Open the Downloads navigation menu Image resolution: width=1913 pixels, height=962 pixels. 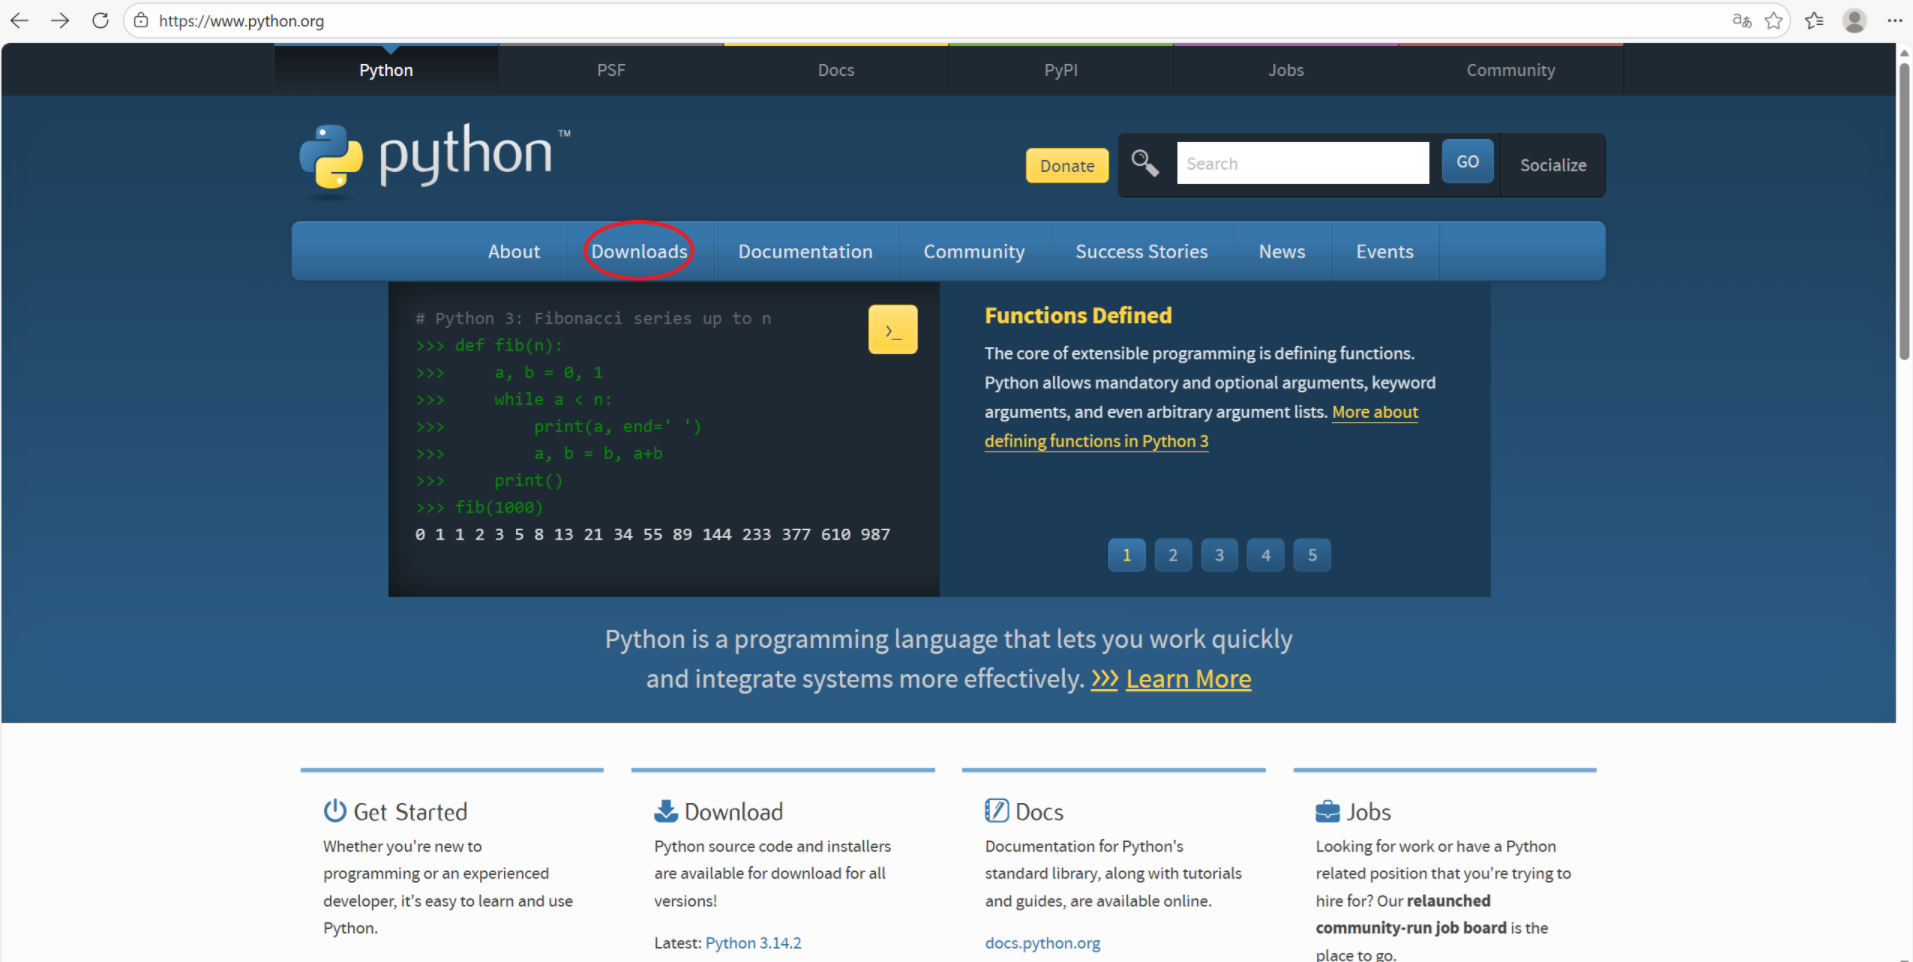click(x=639, y=251)
